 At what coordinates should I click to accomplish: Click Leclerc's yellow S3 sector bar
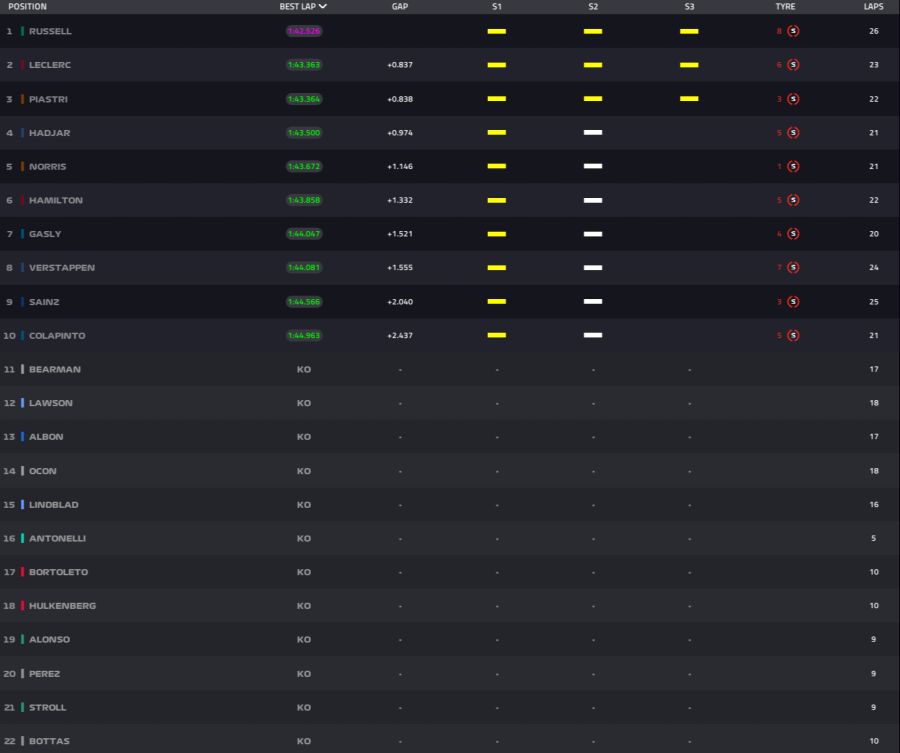tap(689, 65)
